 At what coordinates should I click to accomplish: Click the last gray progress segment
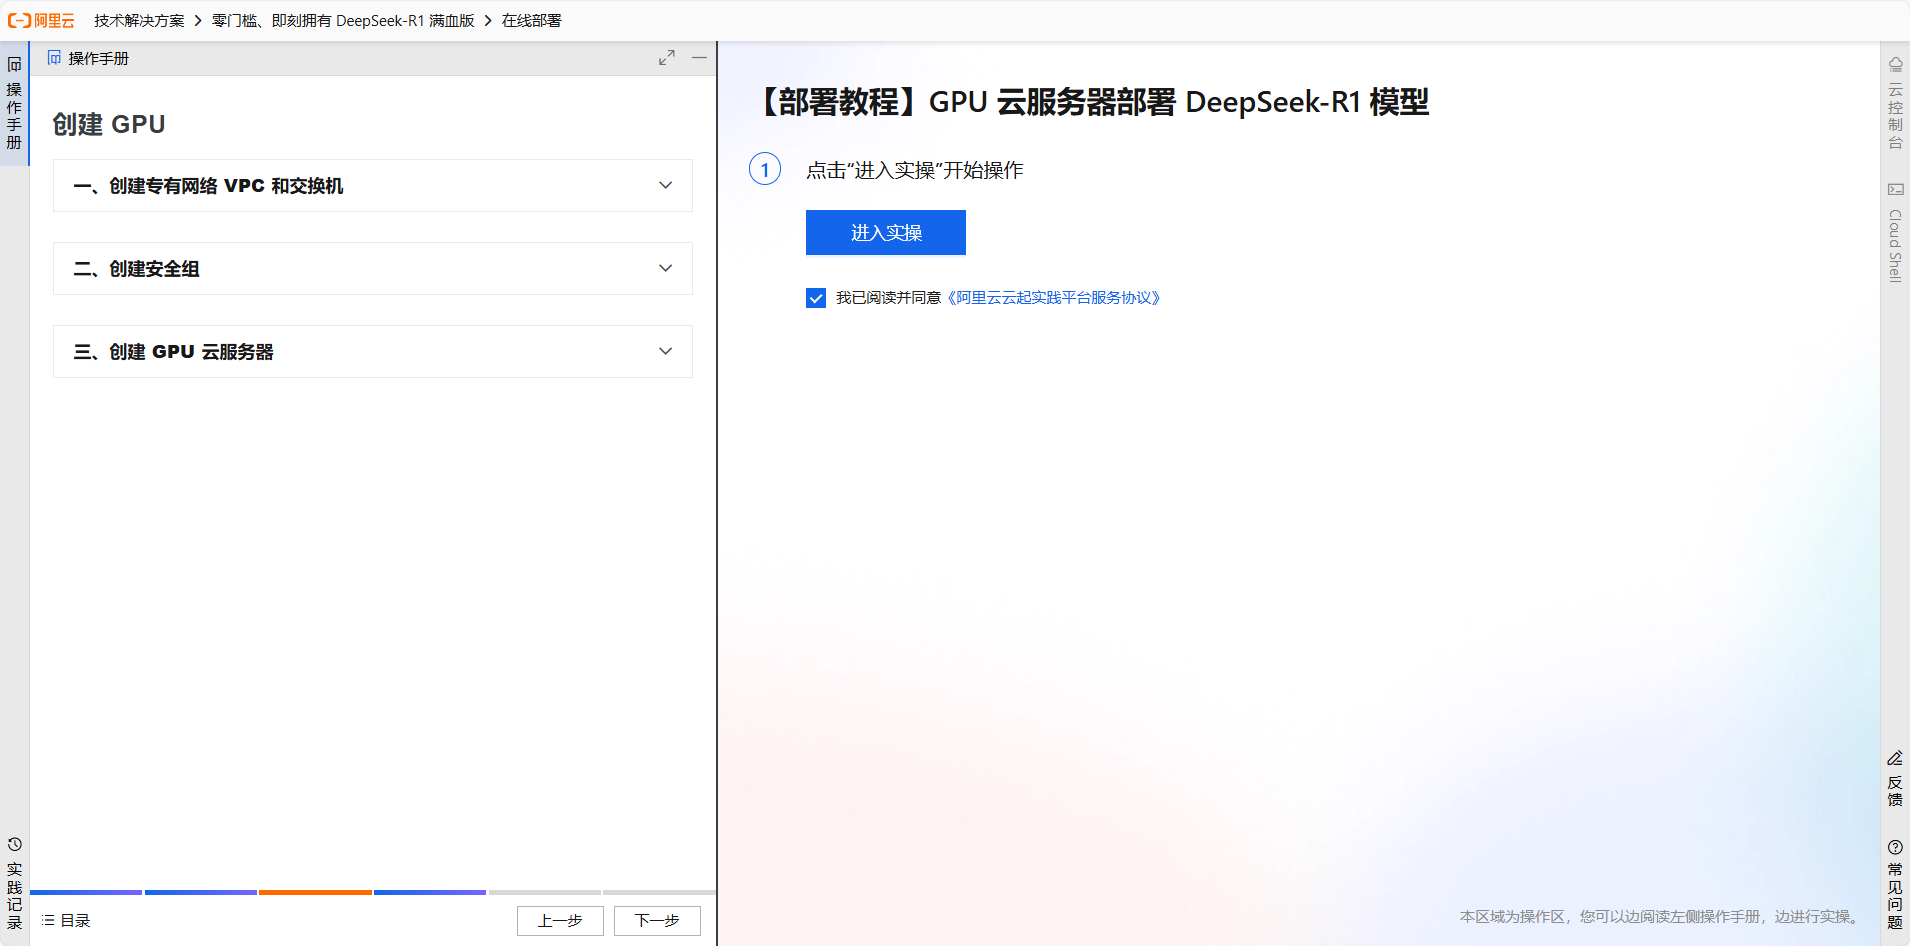coord(659,892)
